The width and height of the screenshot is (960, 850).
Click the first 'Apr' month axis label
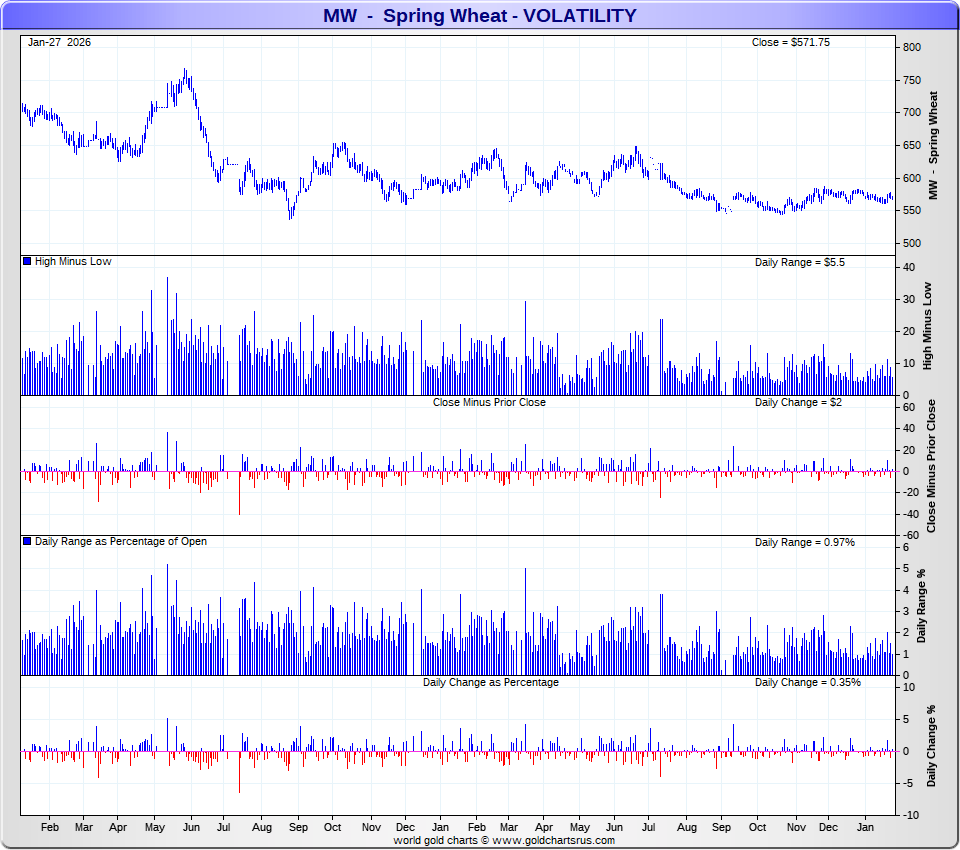click(x=118, y=827)
